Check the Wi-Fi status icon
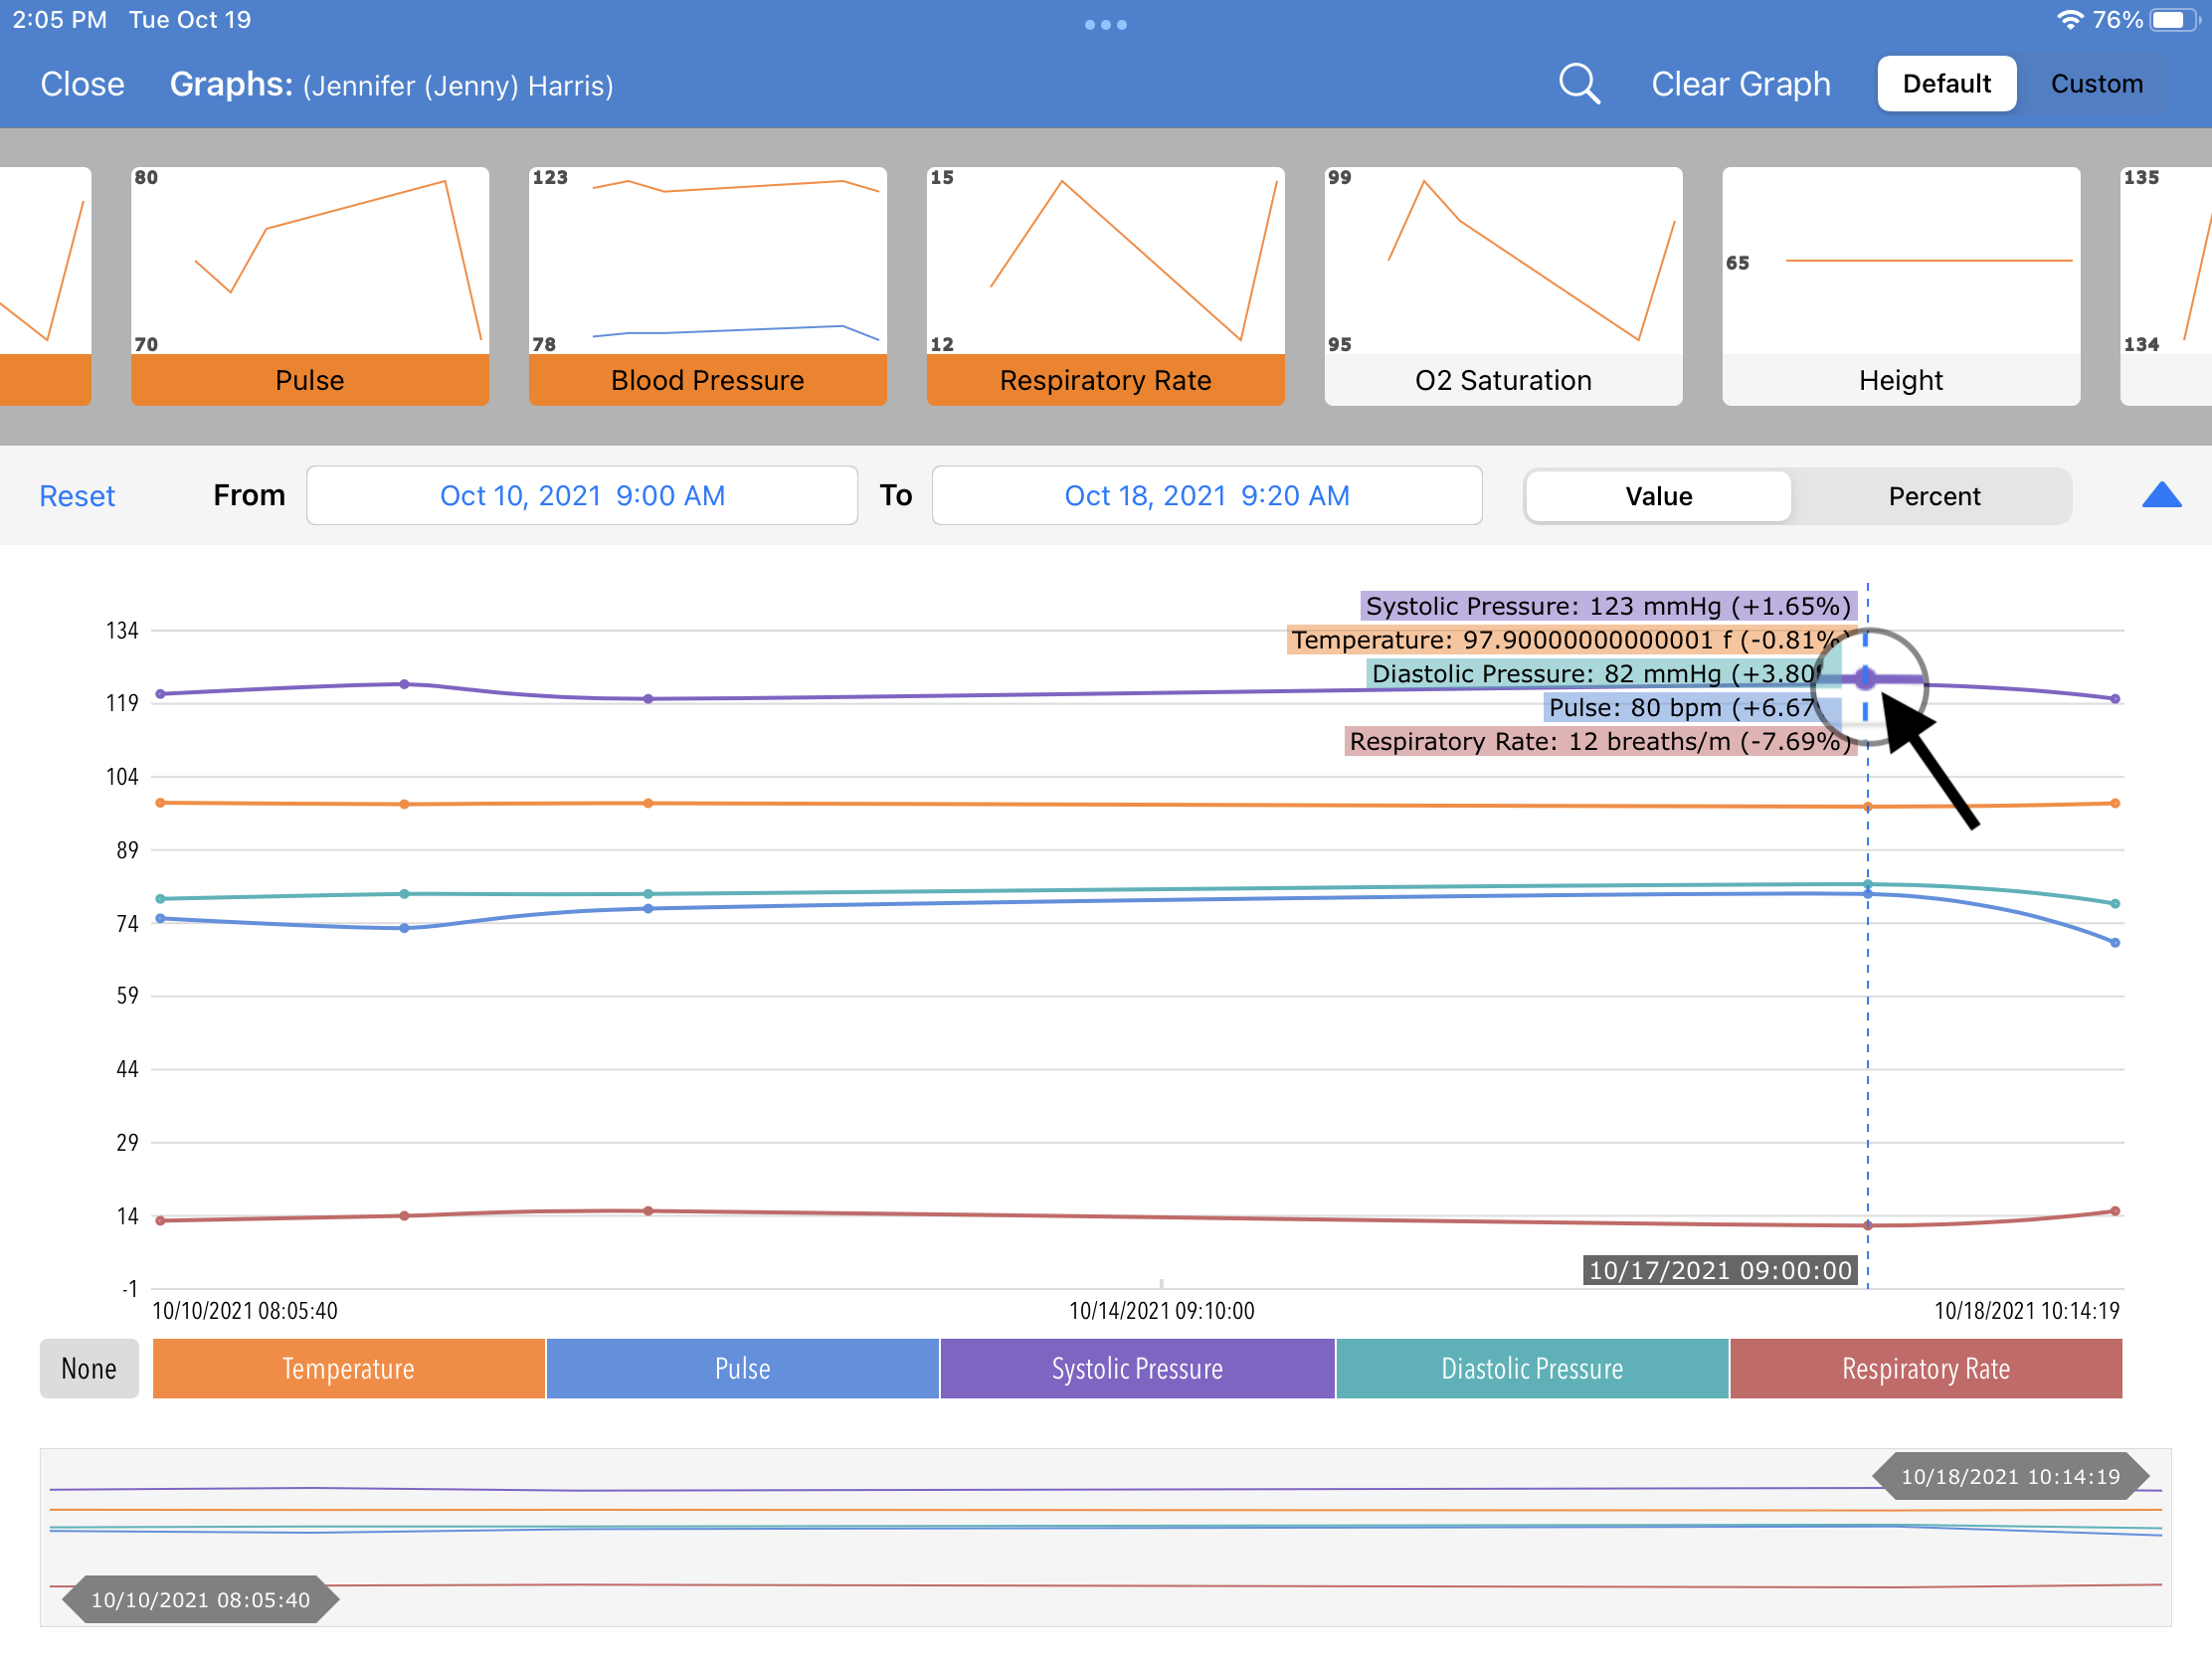 point(2069,20)
